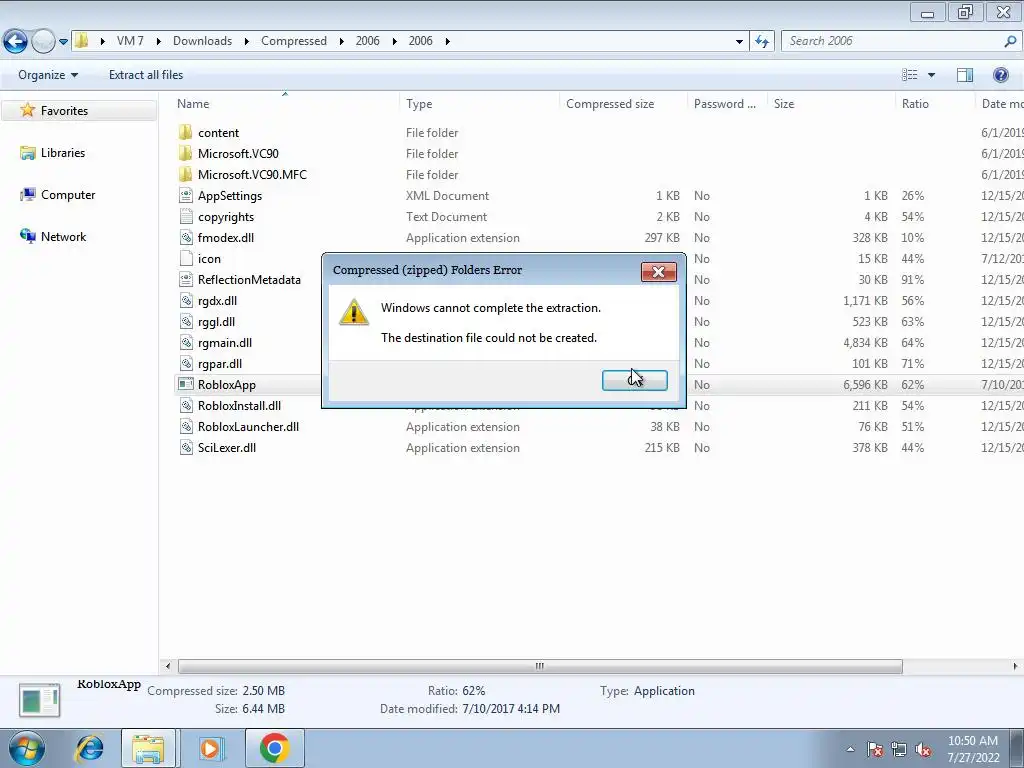Click the RobloxApp application icon
Viewport: 1024px width, 768px height.
(x=186, y=385)
